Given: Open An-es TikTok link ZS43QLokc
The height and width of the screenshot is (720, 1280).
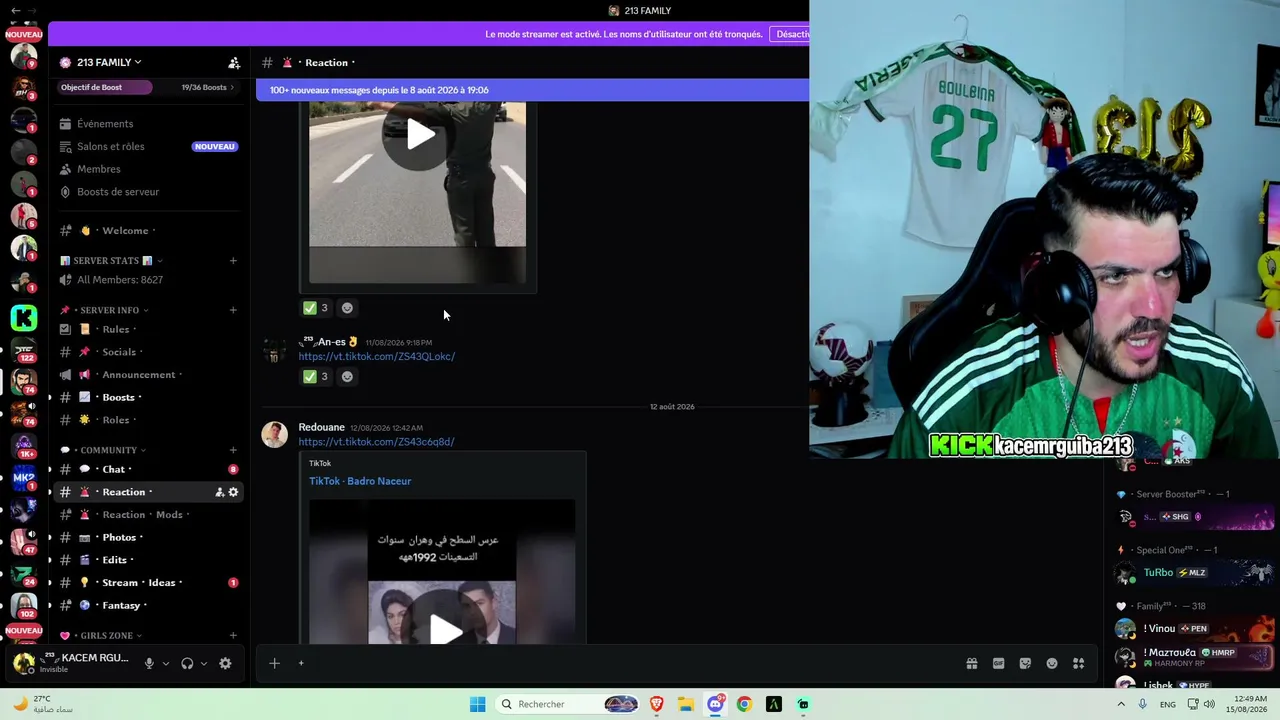Looking at the screenshot, I should point(376,356).
